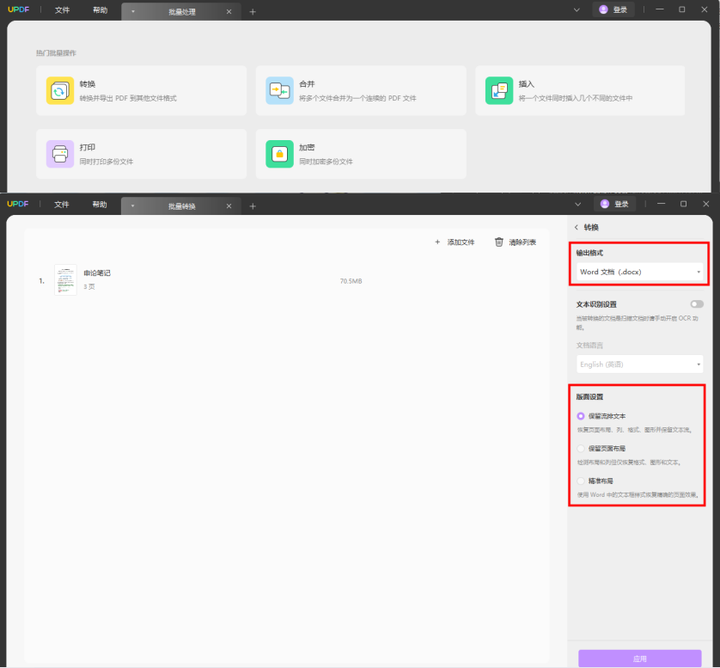This screenshot has width=720, height=668.
Task: Click the 输出格式 label
Action: (x=590, y=253)
